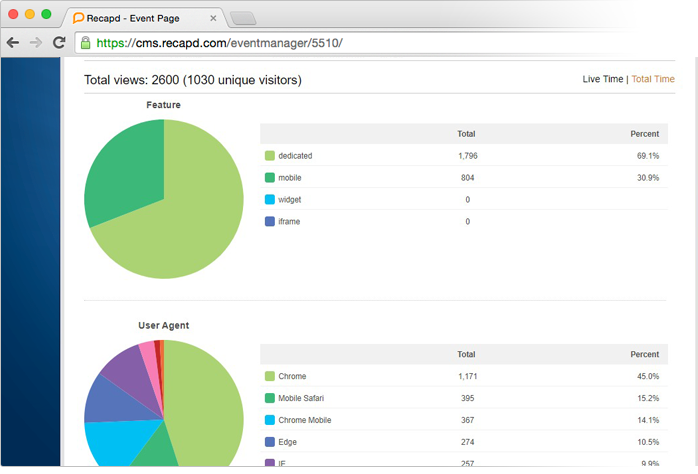Click the Total header in Feature table

tap(466, 134)
